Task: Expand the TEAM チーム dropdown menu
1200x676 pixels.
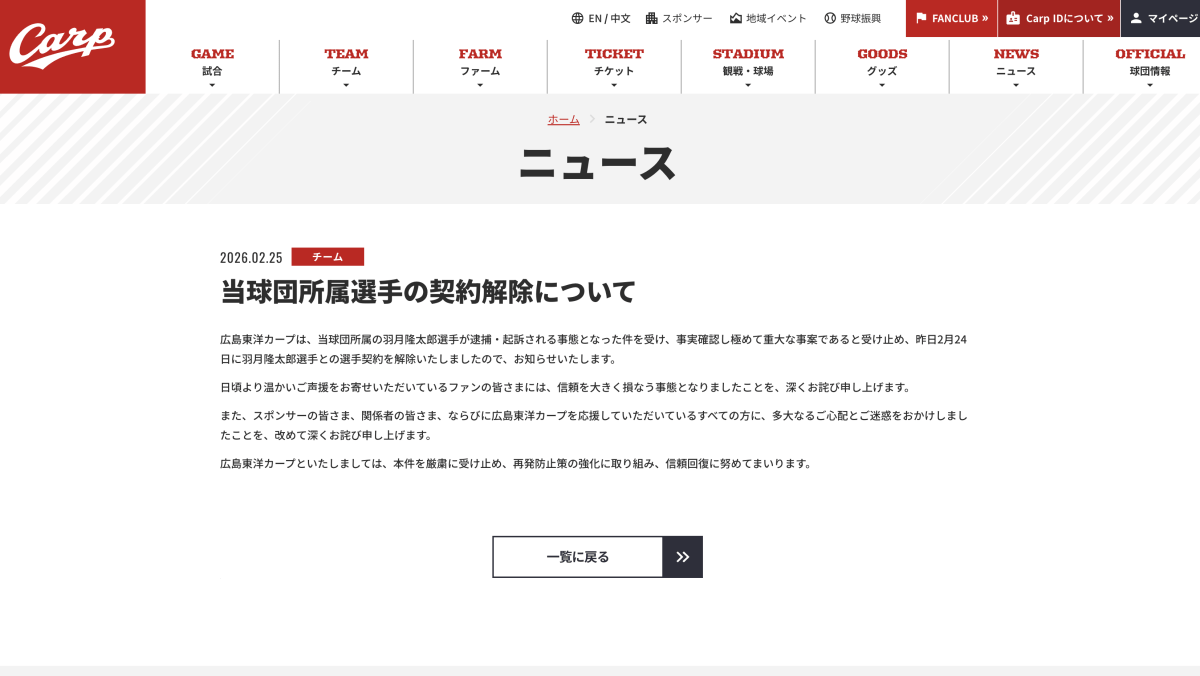Action: point(346,66)
